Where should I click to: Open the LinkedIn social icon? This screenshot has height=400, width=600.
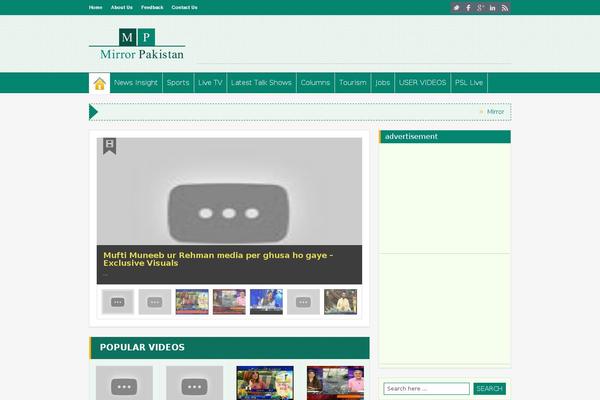pos(493,8)
